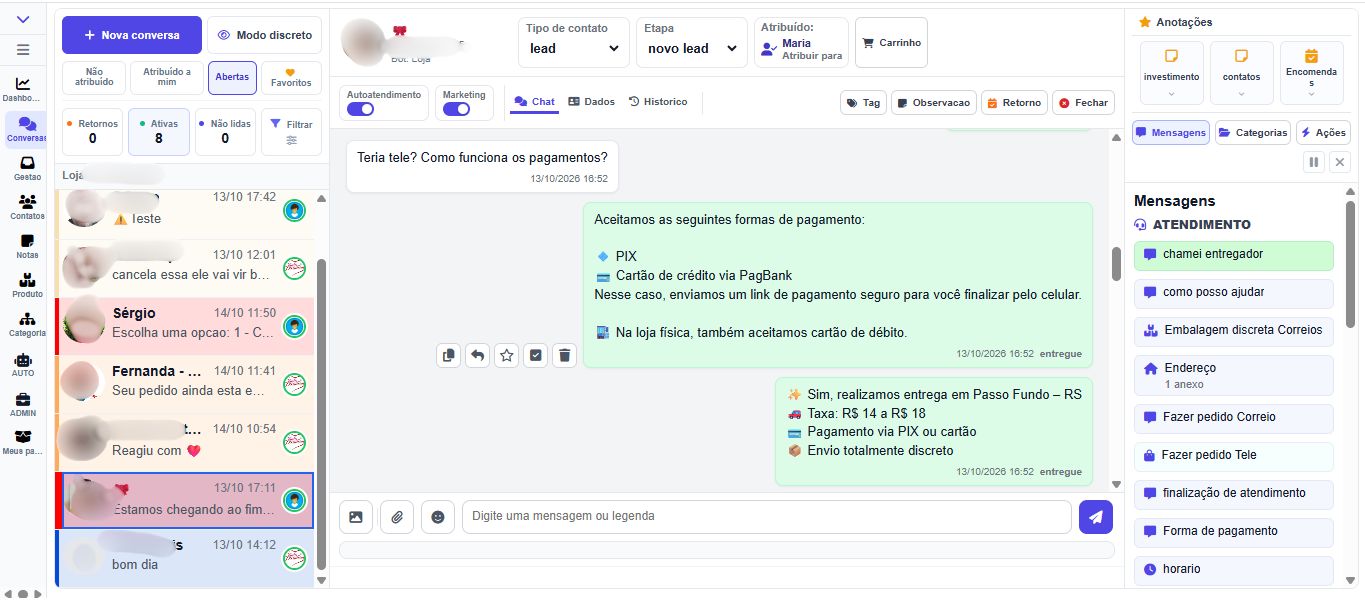Click the Tag button

click(863, 102)
